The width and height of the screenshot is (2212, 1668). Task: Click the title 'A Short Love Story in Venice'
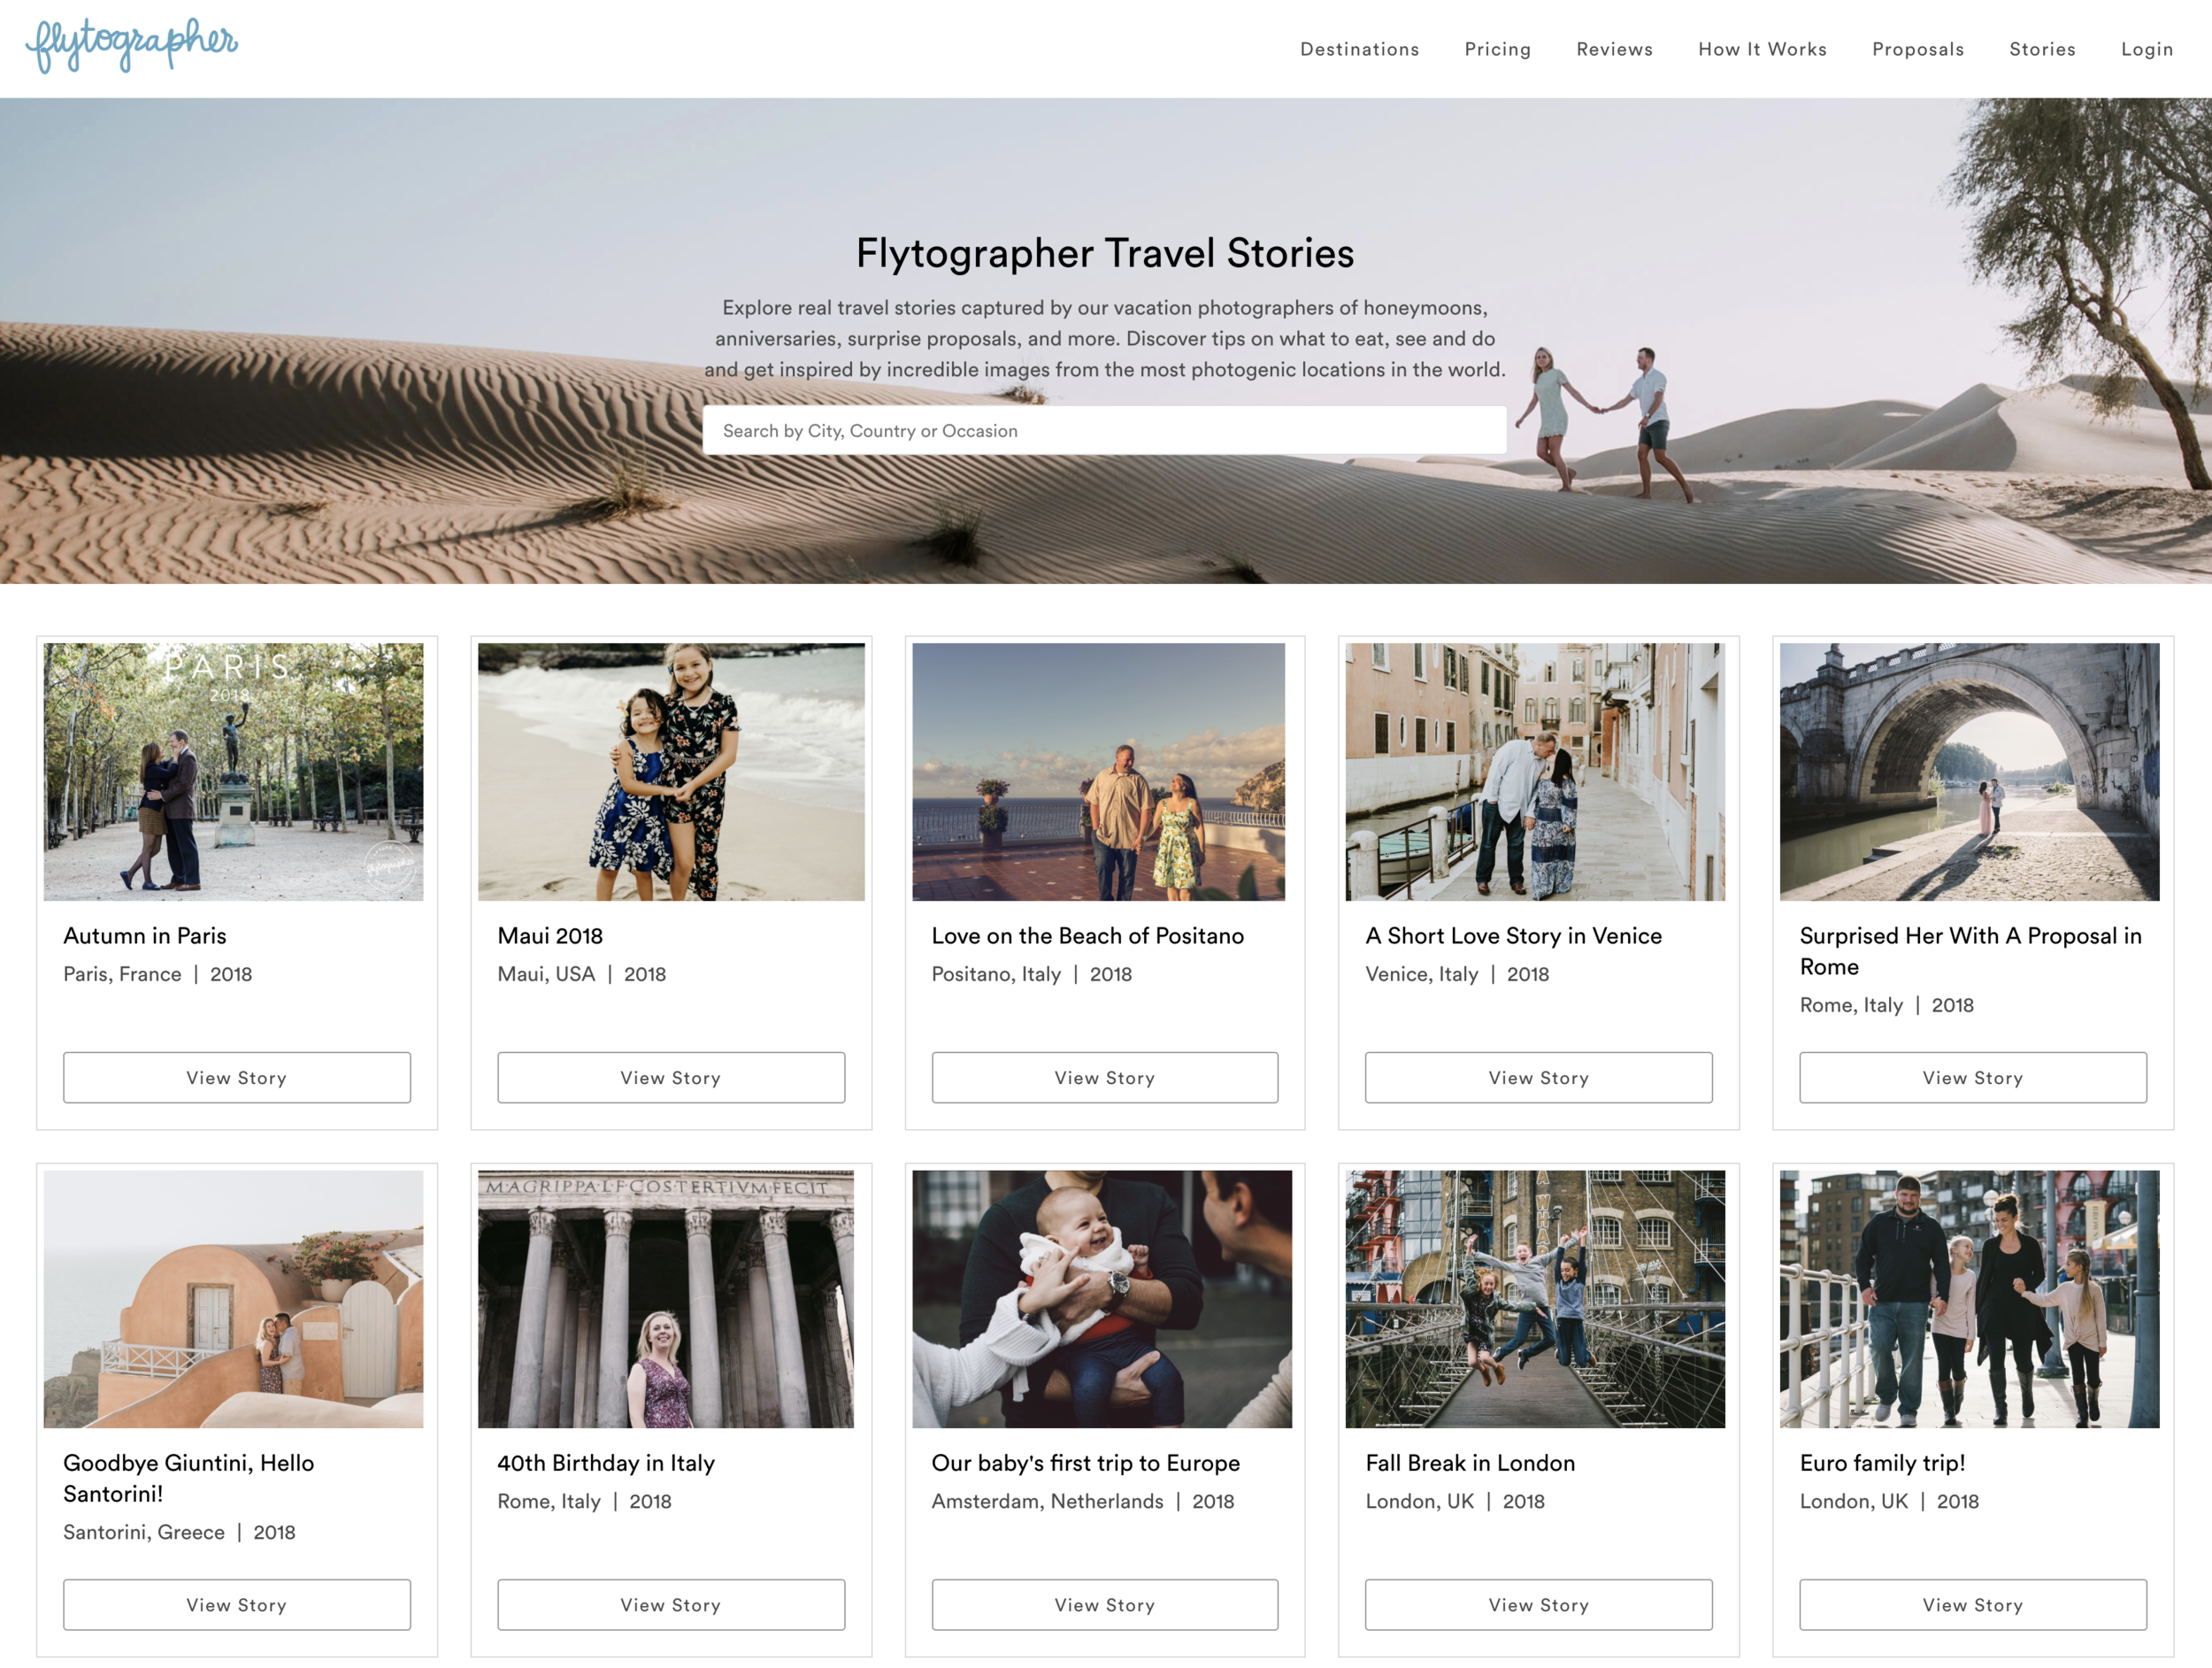1513,936
